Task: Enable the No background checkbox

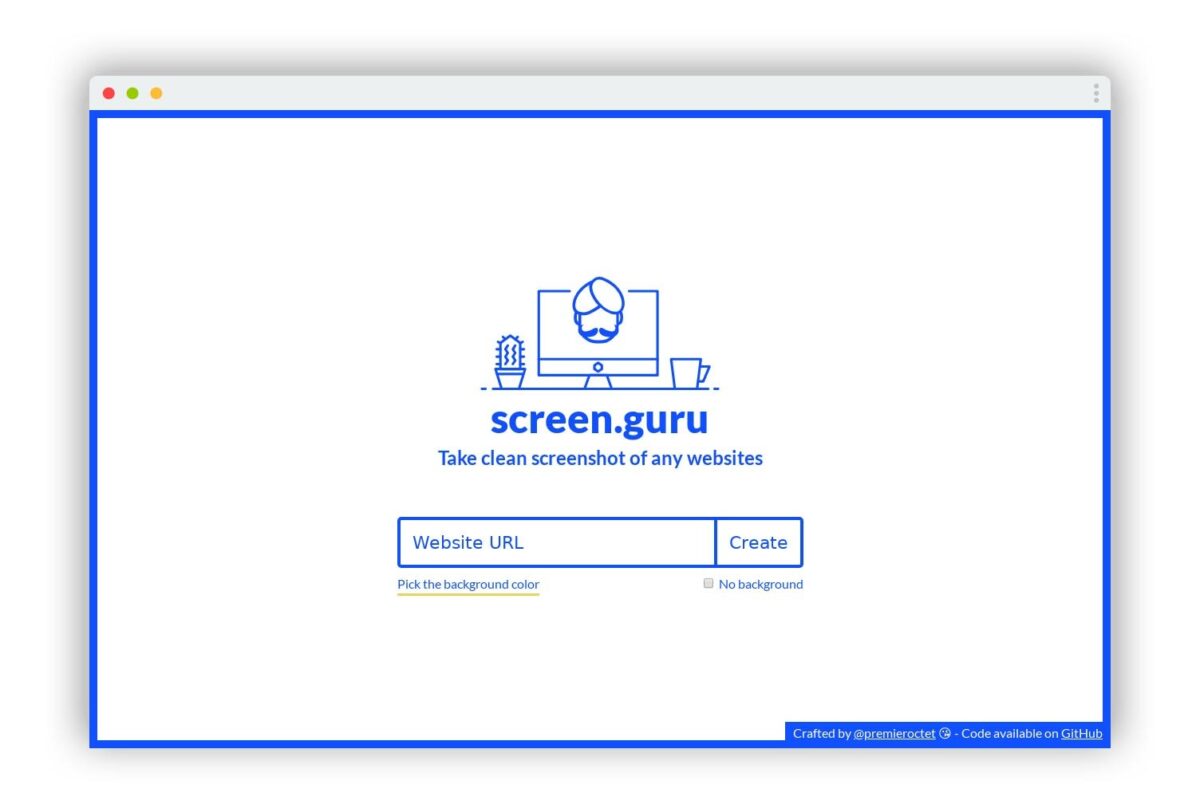Action: click(708, 583)
